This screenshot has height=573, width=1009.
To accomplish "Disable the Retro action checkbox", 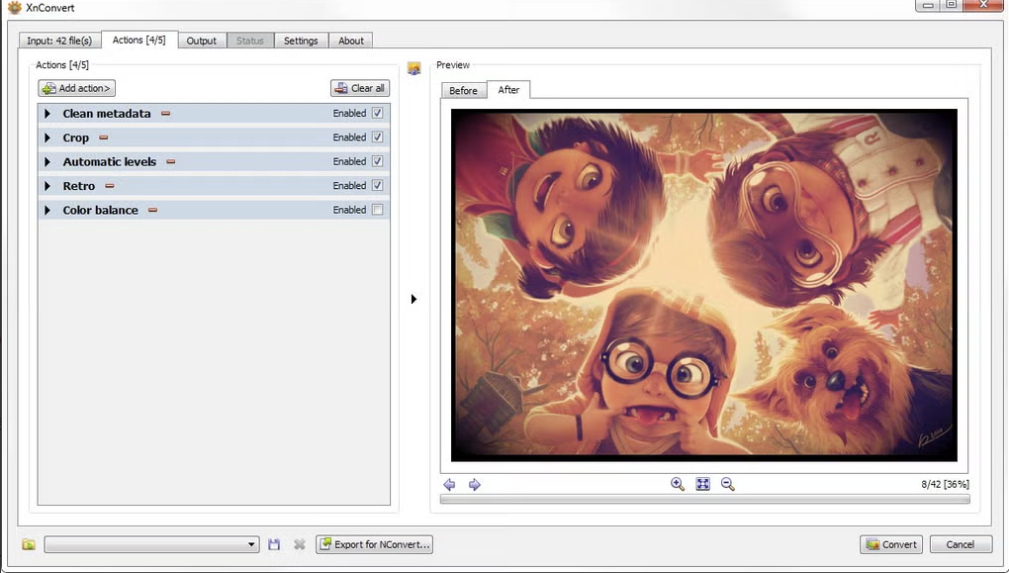I will [378, 185].
